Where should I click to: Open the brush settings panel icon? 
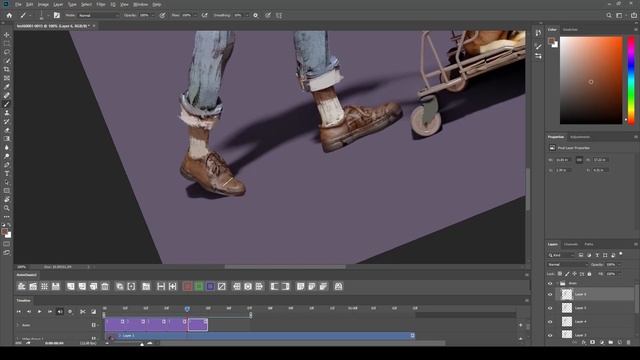[x=57, y=16]
